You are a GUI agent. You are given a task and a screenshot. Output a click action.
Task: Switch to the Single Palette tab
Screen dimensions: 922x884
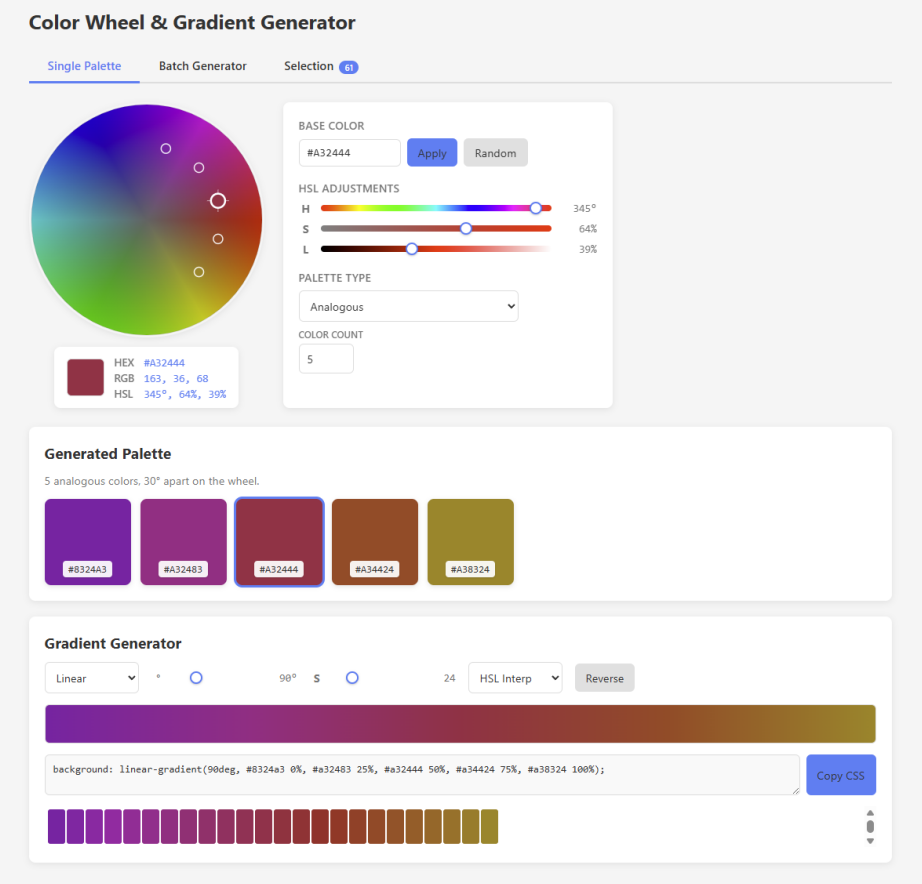[x=84, y=66]
